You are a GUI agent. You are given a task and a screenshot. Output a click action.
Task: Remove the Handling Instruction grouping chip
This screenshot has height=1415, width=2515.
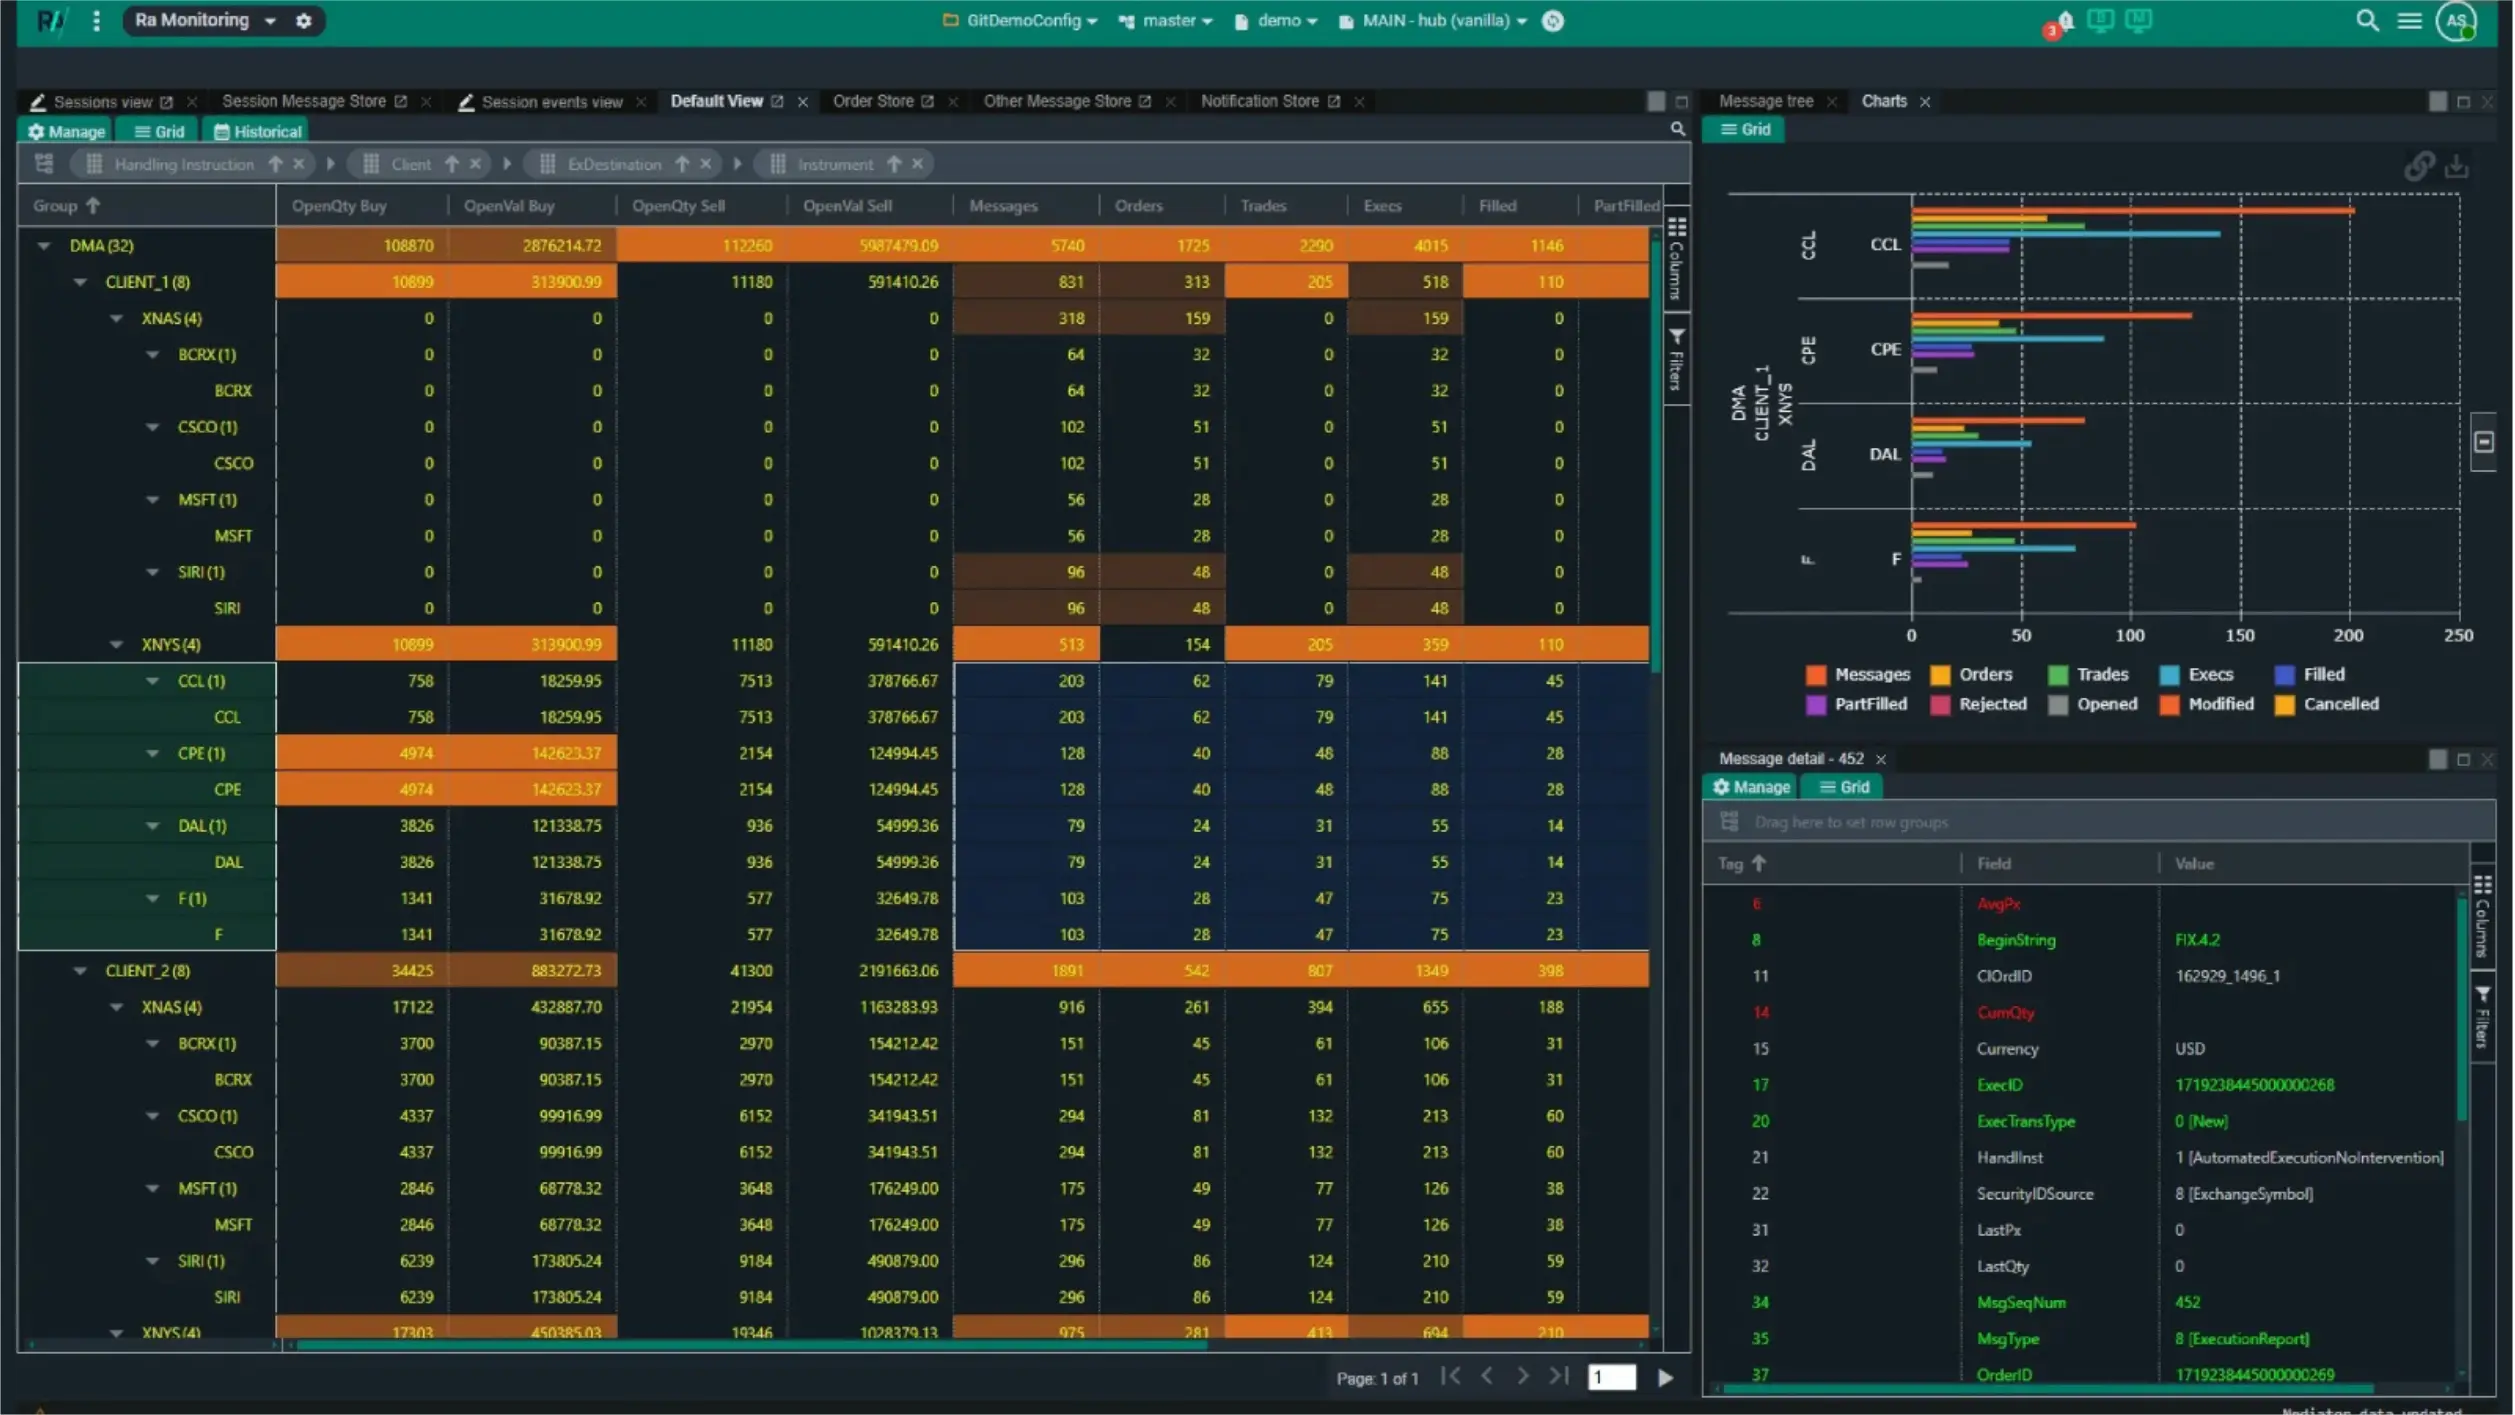[299, 164]
